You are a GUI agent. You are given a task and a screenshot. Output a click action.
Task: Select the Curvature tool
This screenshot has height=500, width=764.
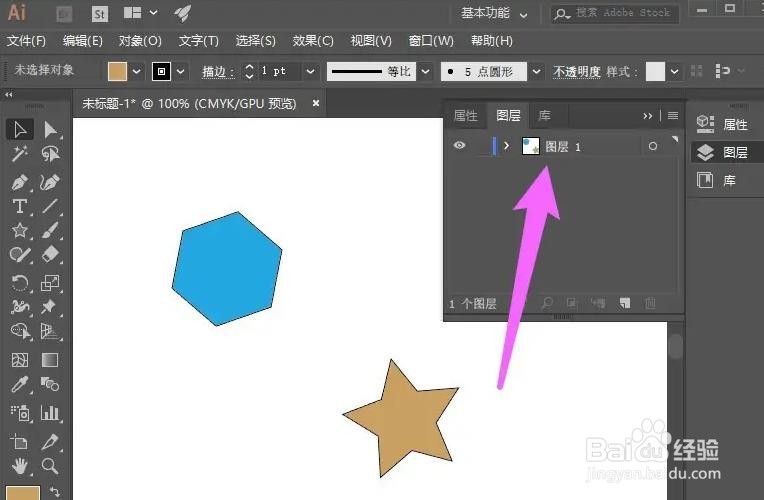click(50, 182)
